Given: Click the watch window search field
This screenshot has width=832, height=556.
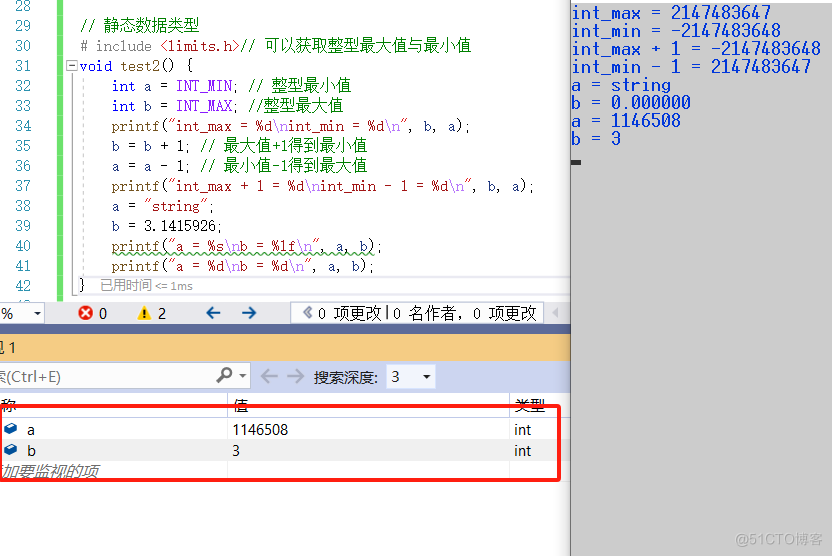Looking at the screenshot, I should pyautogui.click(x=106, y=377).
